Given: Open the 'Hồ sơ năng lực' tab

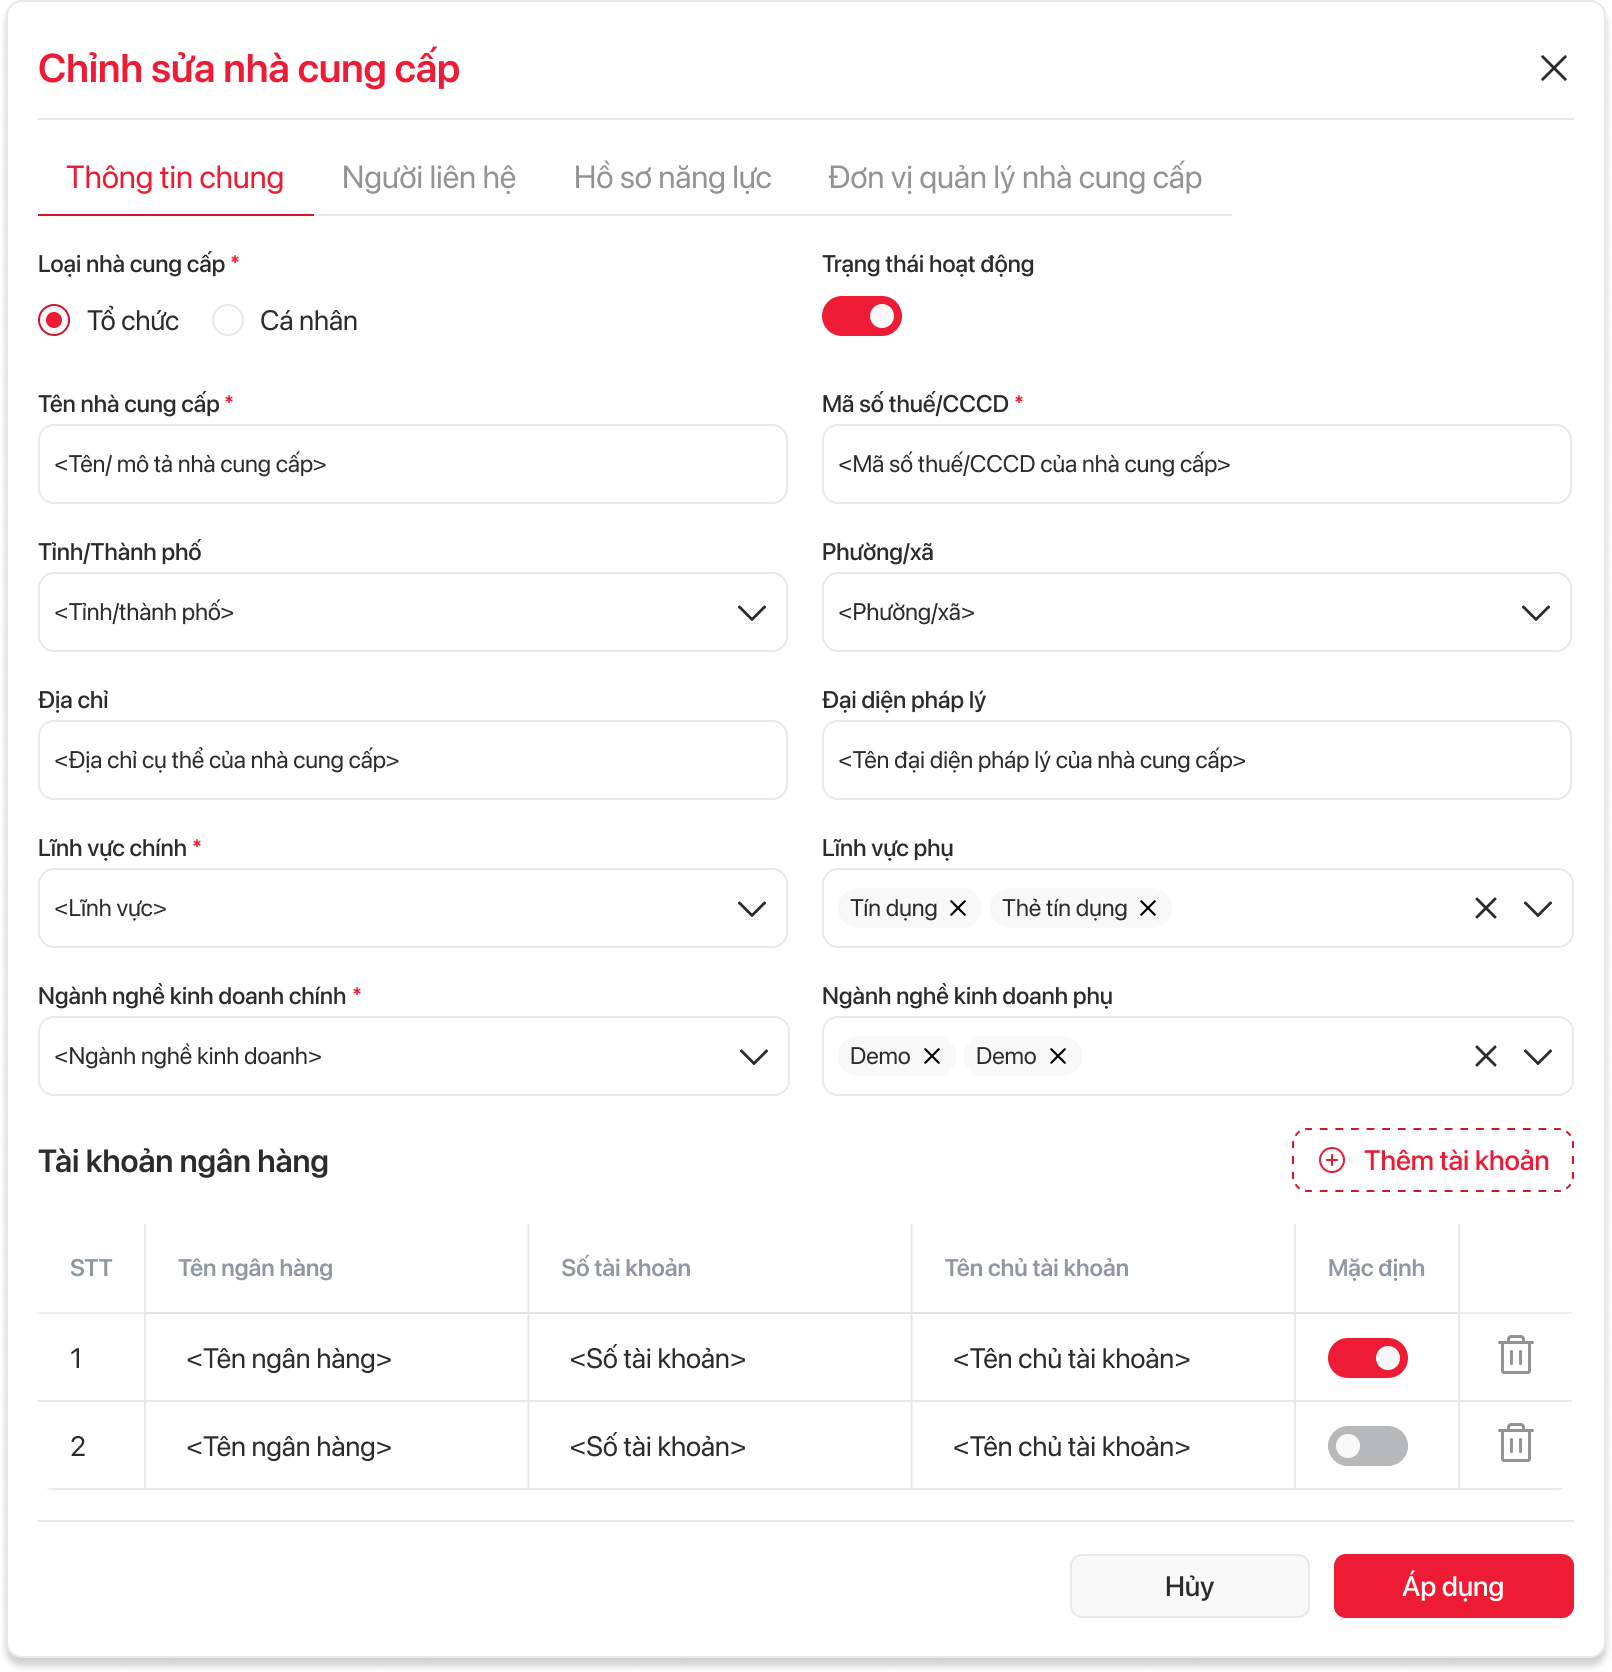Looking at the screenshot, I should pos(672,178).
